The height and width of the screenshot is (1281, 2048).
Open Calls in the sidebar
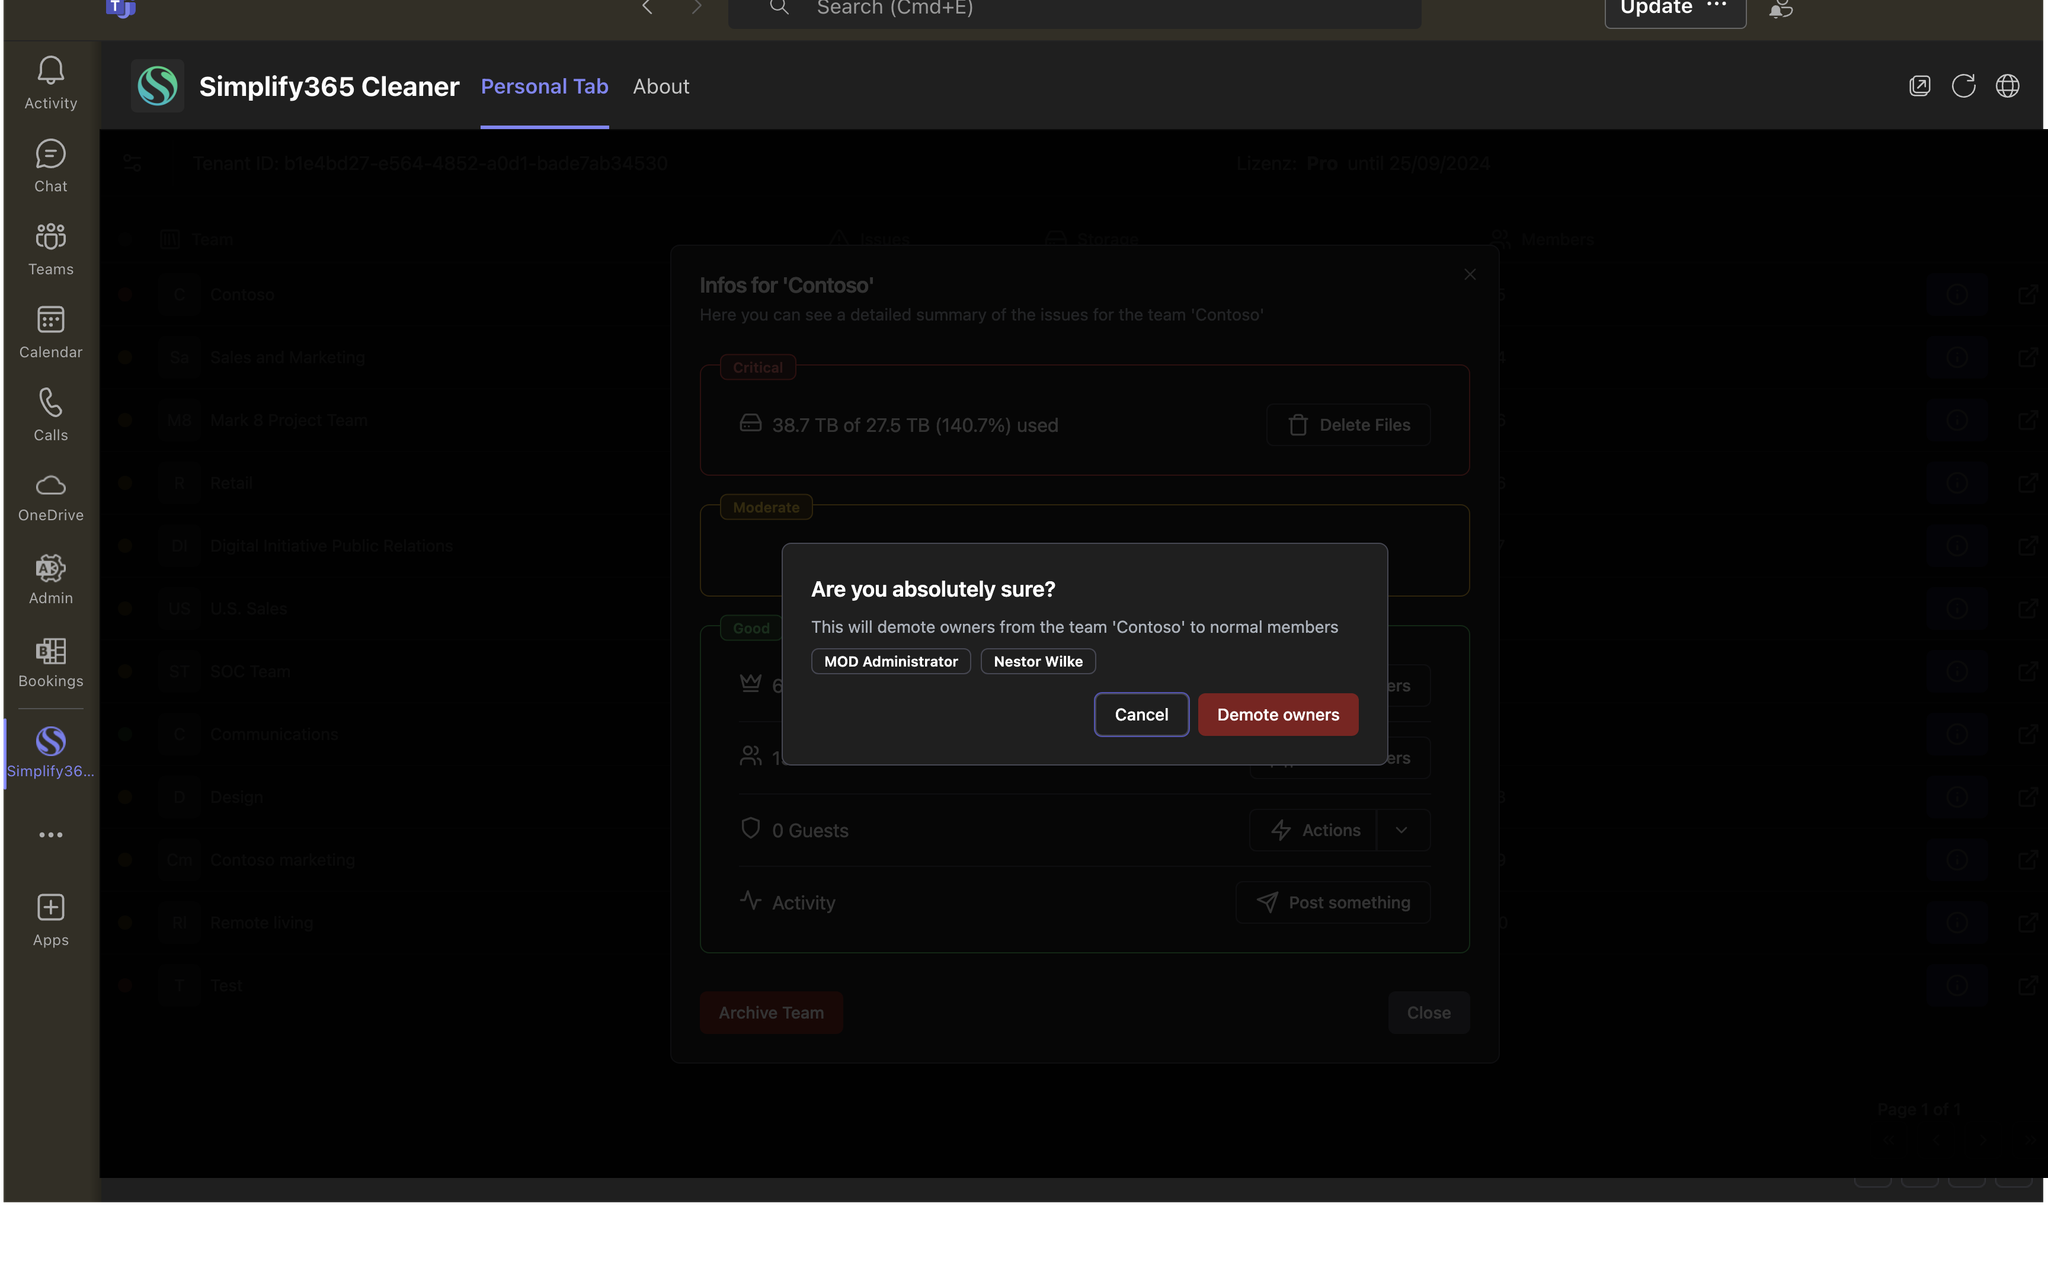[x=51, y=415]
